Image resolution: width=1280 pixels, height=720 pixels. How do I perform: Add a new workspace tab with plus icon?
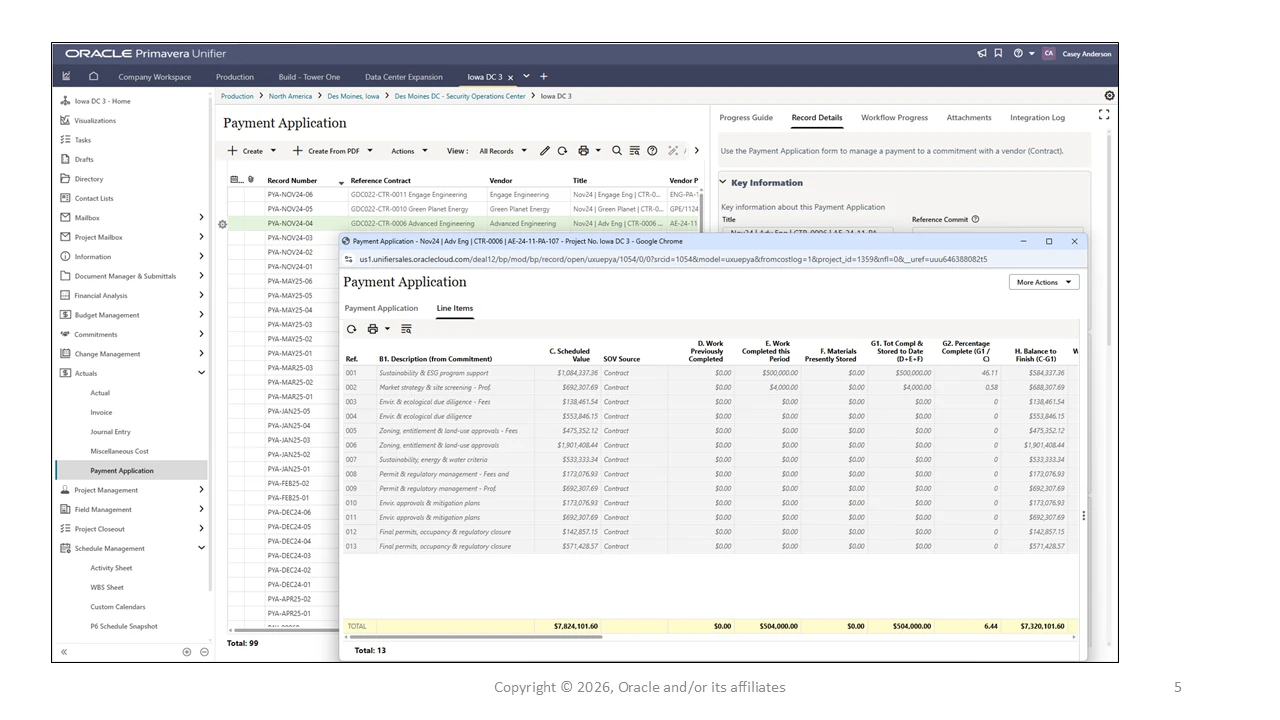tap(544, 76)
